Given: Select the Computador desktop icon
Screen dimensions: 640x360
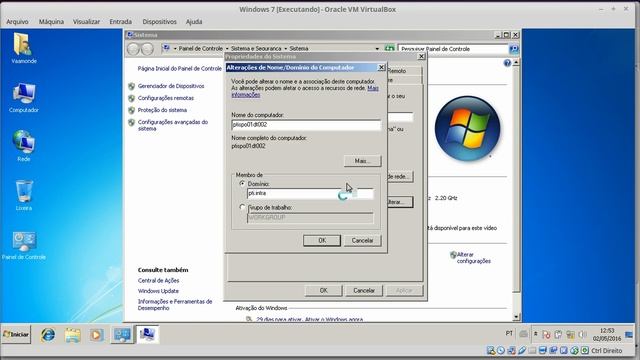Looking at the screenshot, I should [24, 98].
